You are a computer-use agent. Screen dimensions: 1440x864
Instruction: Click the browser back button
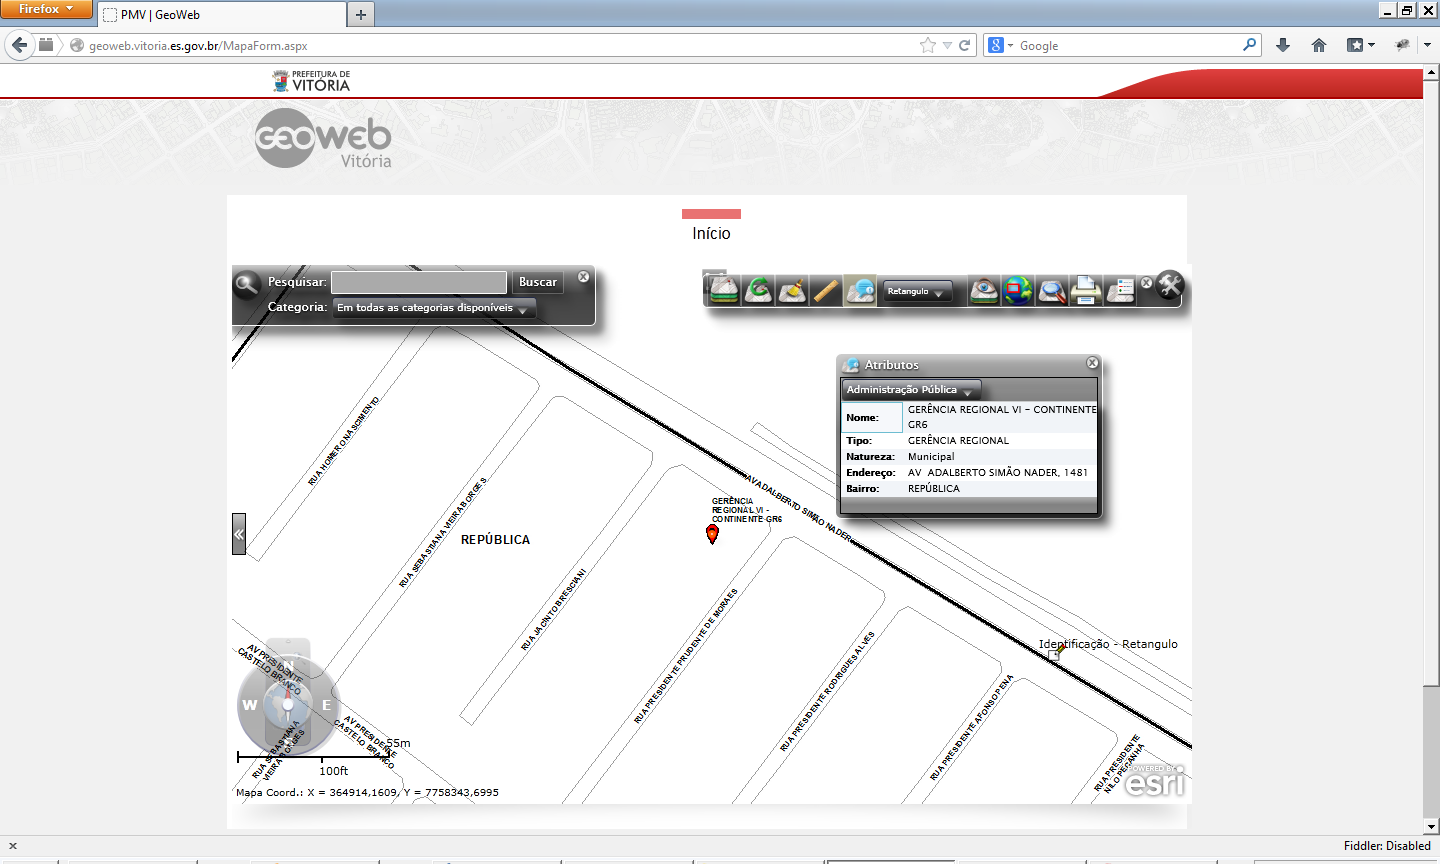(19, 45)
